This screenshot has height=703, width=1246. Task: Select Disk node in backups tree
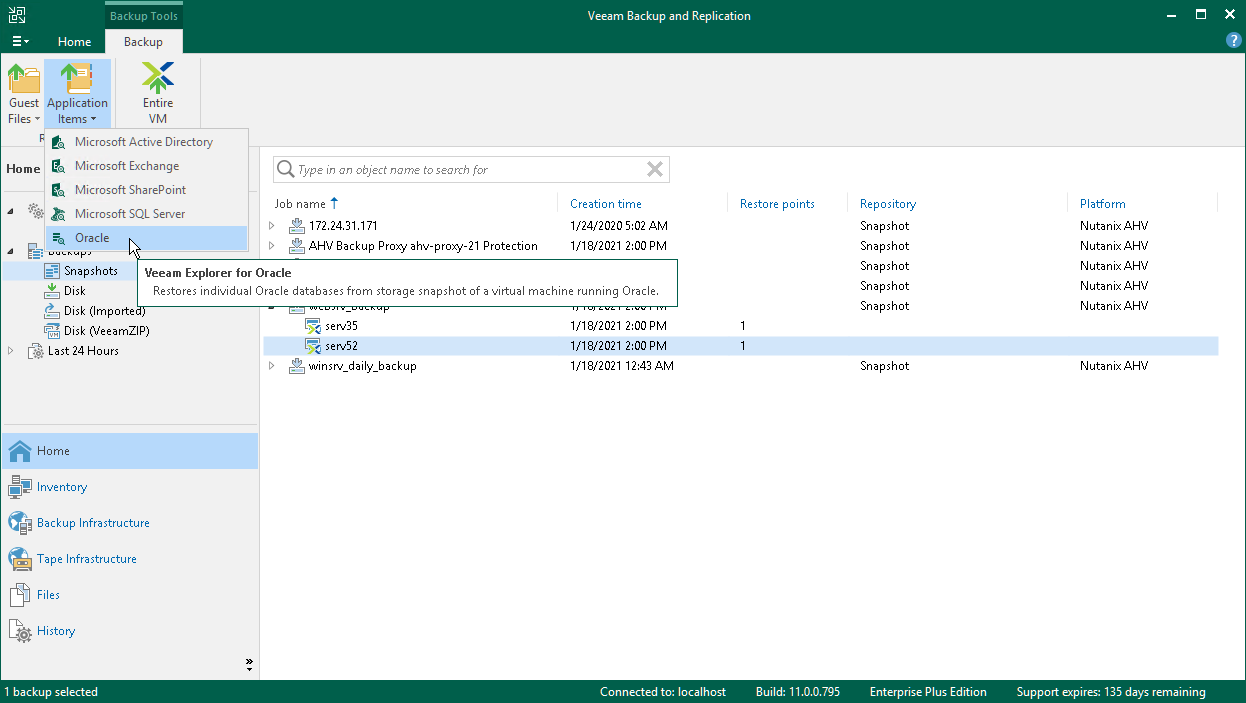pos(75,291)
